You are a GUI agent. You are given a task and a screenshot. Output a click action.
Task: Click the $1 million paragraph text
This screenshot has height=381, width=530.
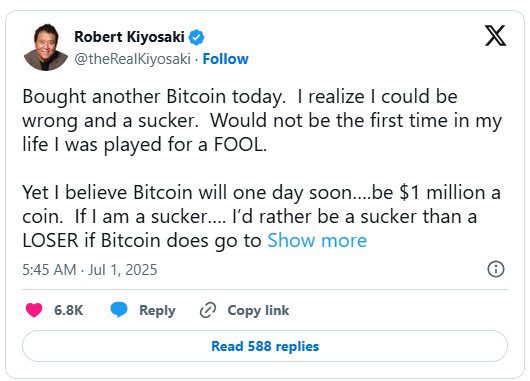[x=261, y=216]
